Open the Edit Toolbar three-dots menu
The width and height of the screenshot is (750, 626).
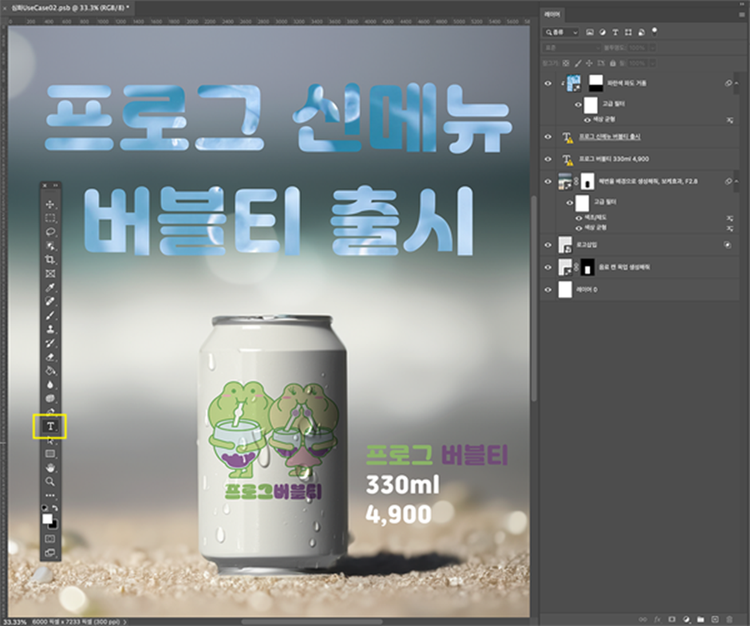pyautogui.click(x=50, y=495)
